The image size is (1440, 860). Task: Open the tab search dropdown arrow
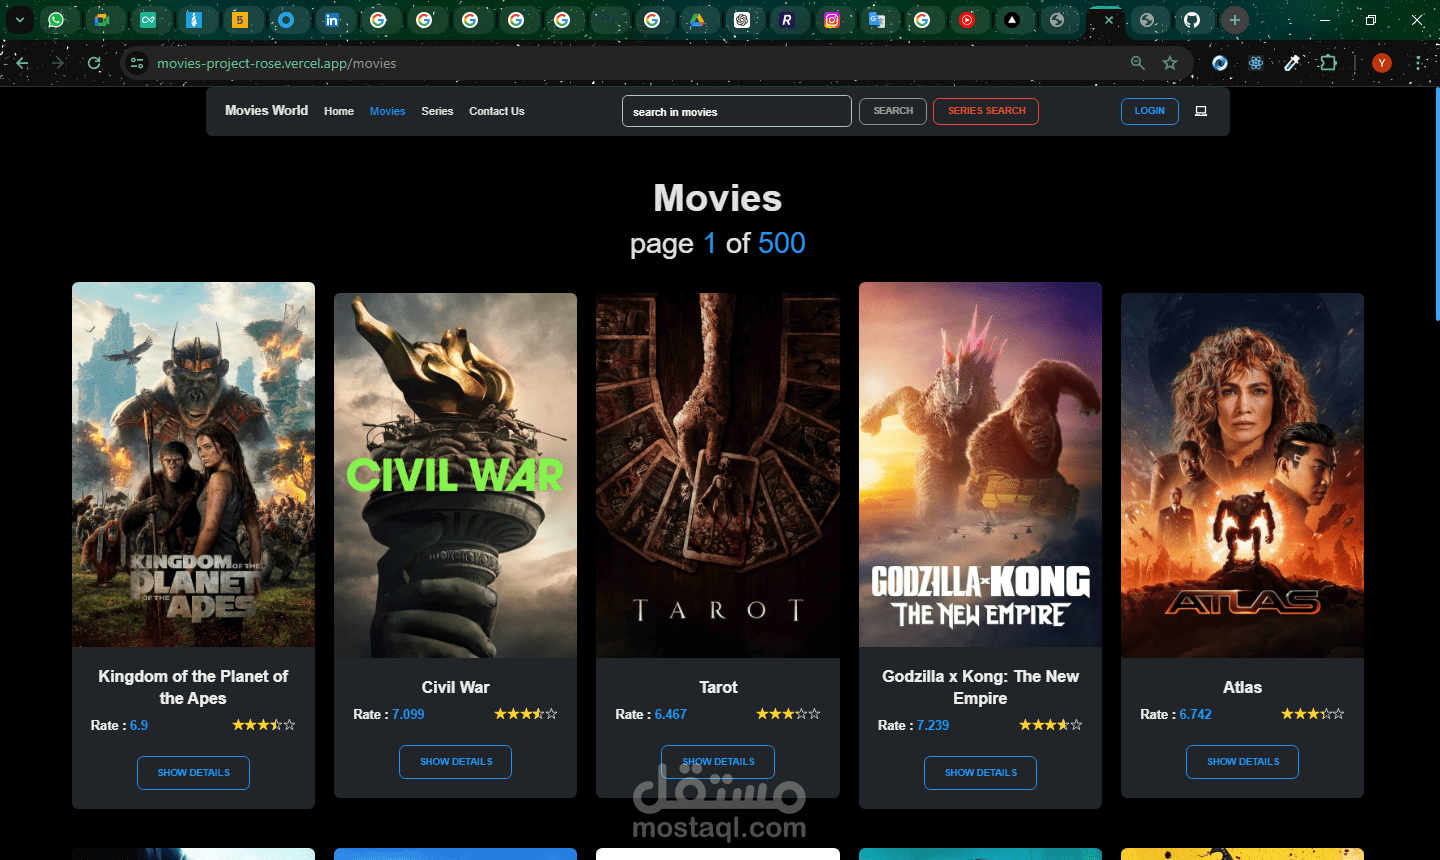[19, 19]
